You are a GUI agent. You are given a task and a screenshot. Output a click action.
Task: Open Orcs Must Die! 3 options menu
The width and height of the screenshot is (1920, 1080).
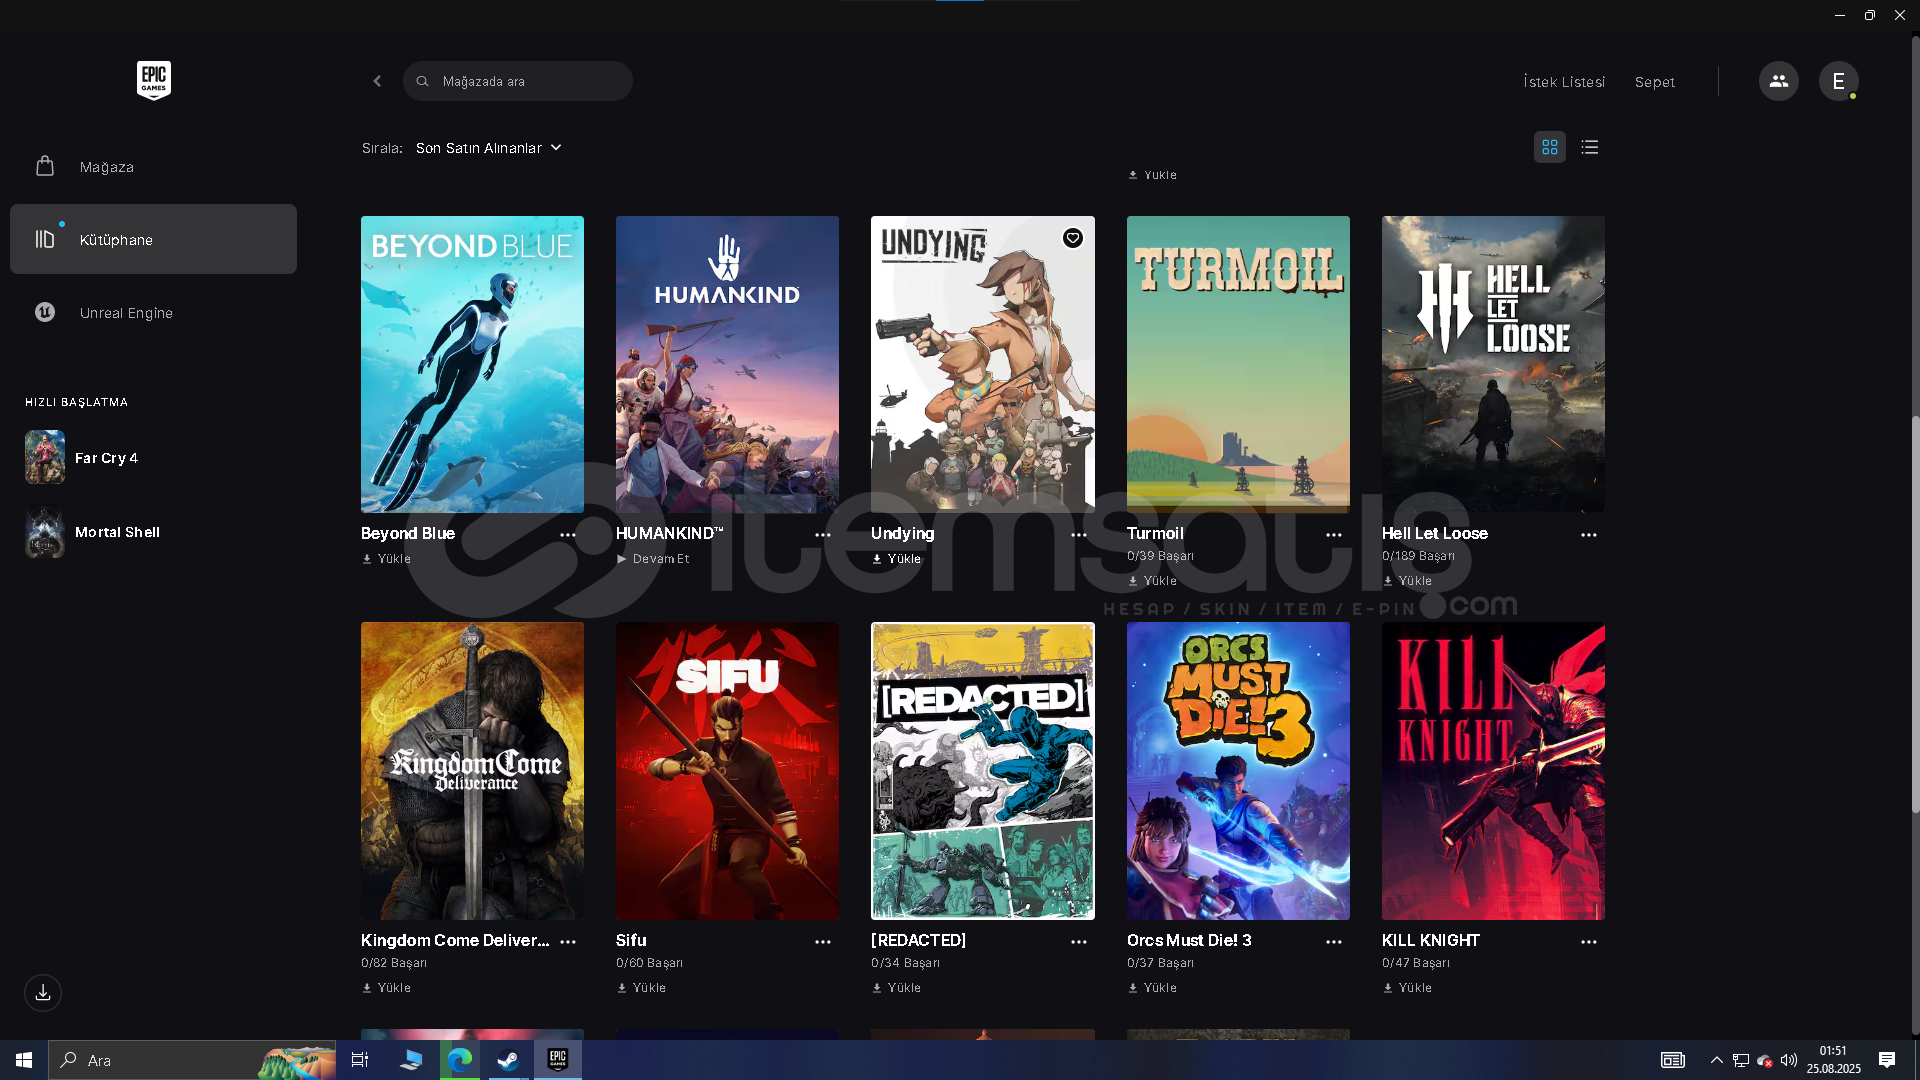[x=1334, y=942]
